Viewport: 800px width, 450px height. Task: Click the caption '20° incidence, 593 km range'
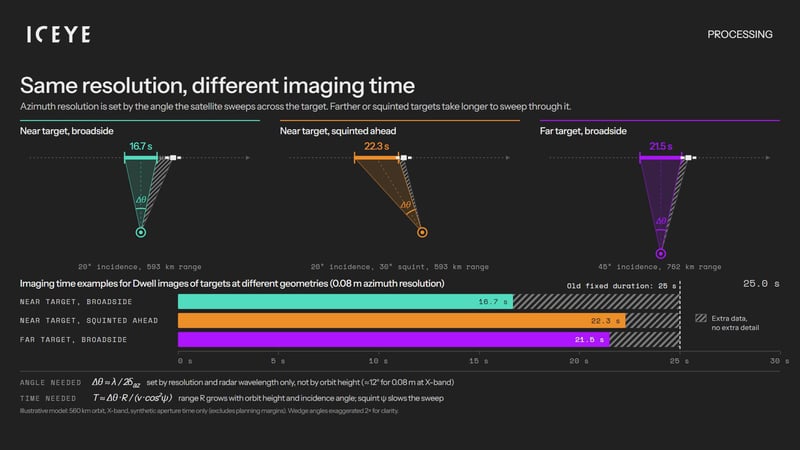click(x=140, y=267)
